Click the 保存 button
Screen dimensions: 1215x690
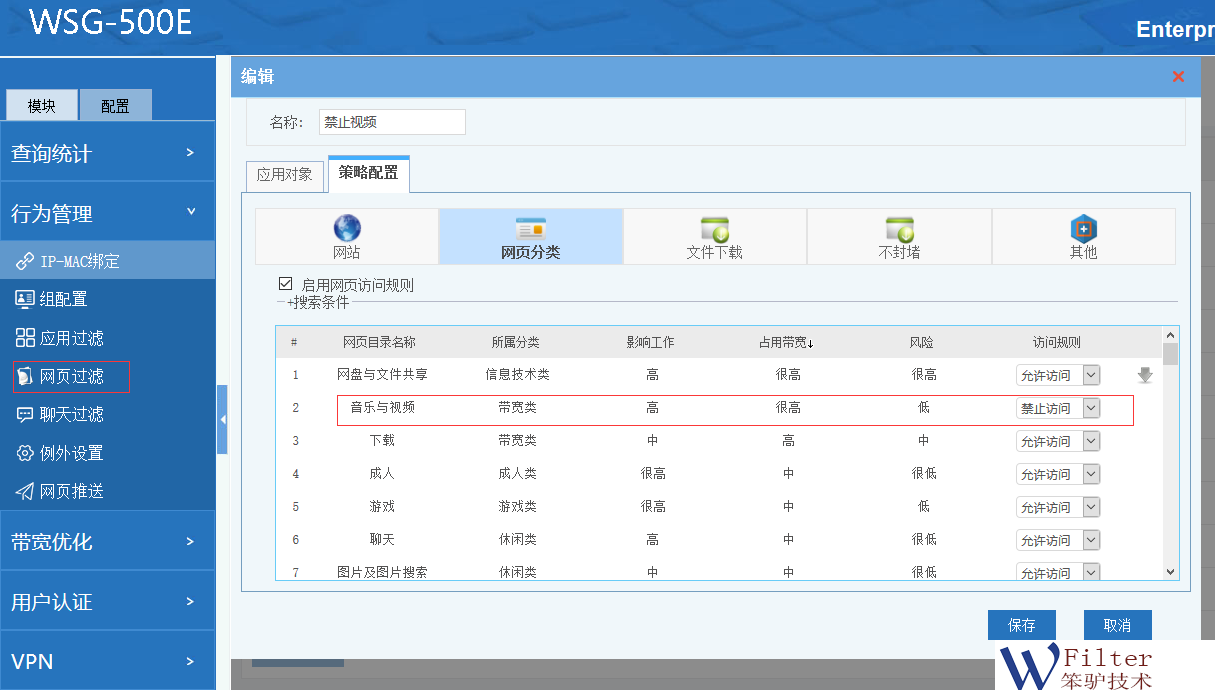click(1021, 625)
